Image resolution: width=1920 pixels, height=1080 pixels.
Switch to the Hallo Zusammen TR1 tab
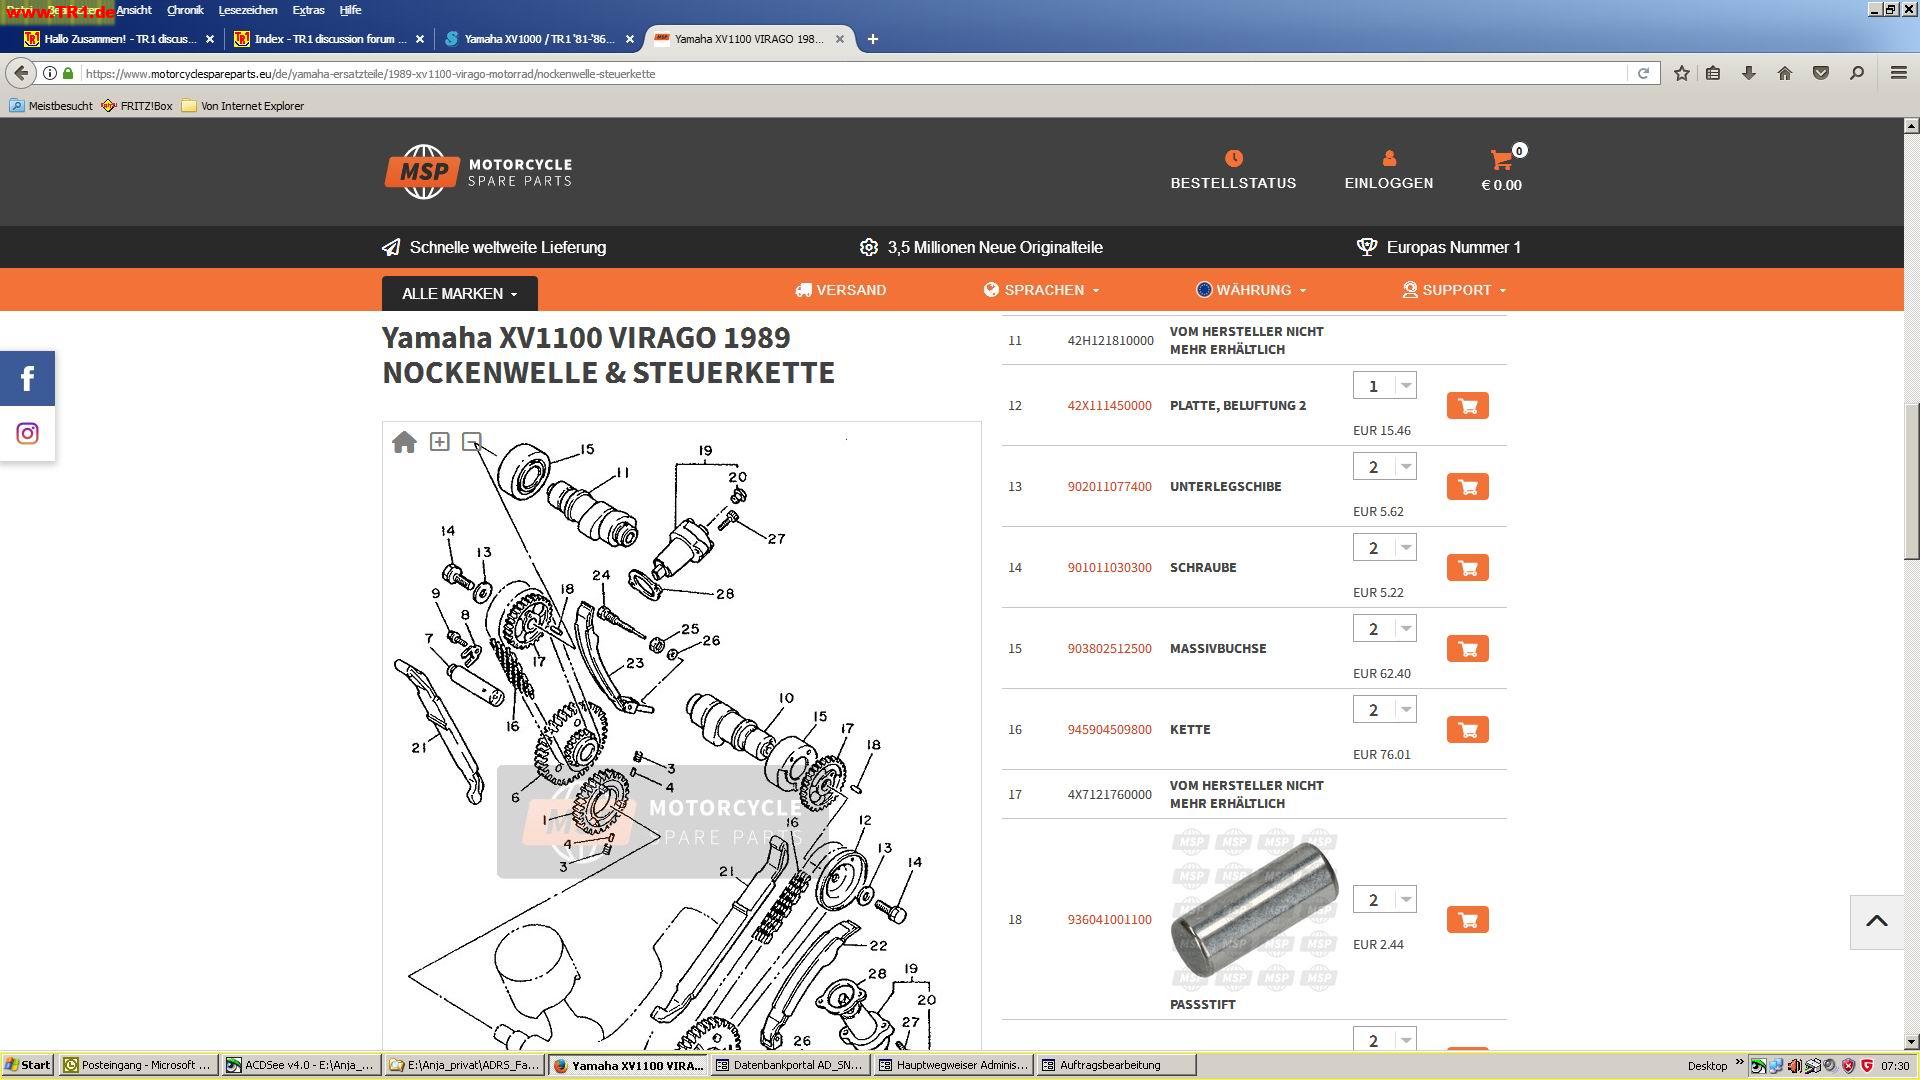pos(120,39)
